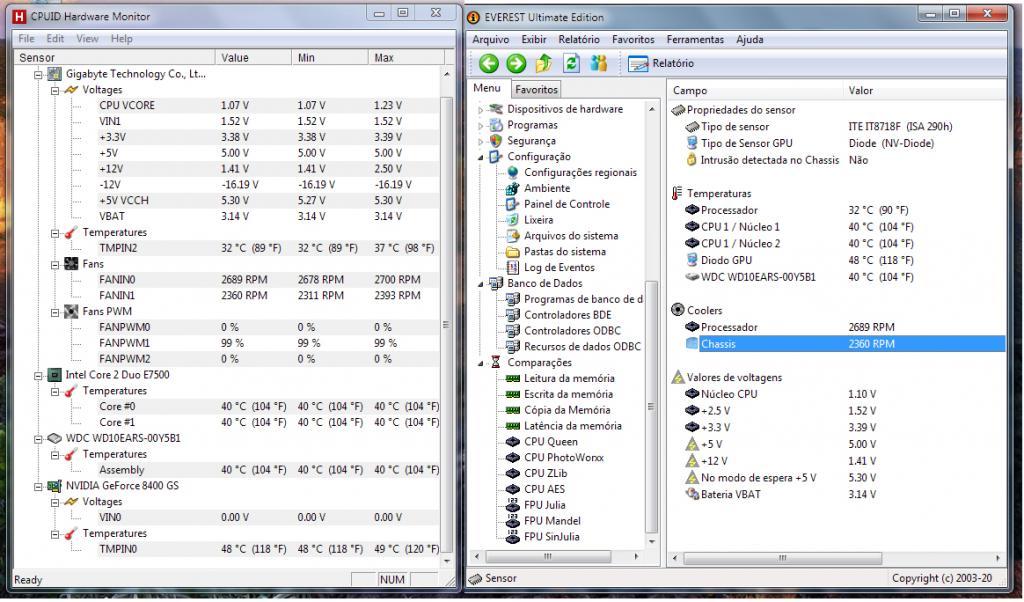This screenshot has width=1024, height=602.
Task: Select the Dispositivos de hardware icon
Action: click(x=496, y=109)
